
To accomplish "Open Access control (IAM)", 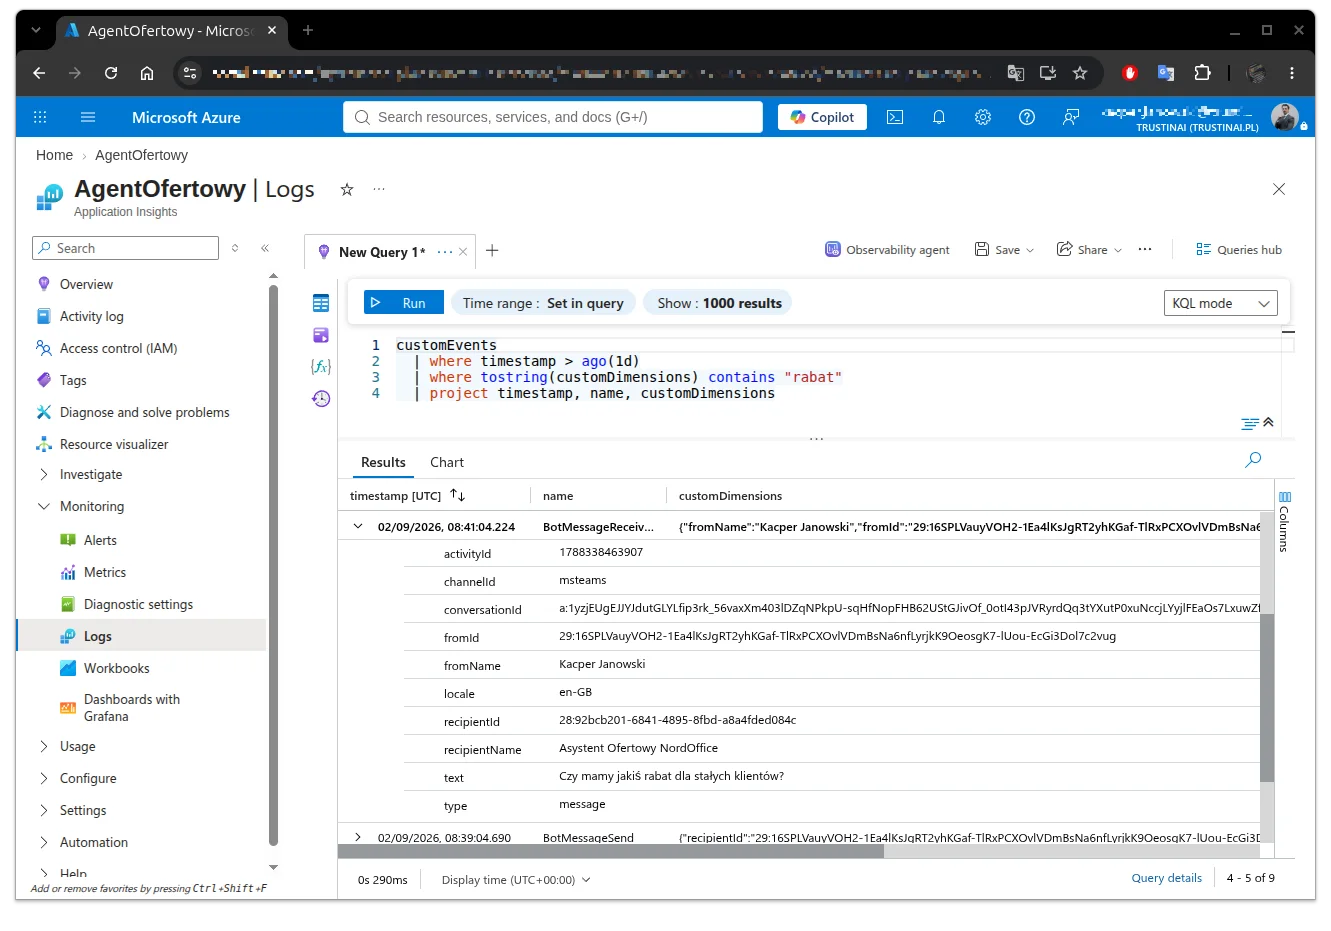I will pyautogui.click(x=118, y=348).
